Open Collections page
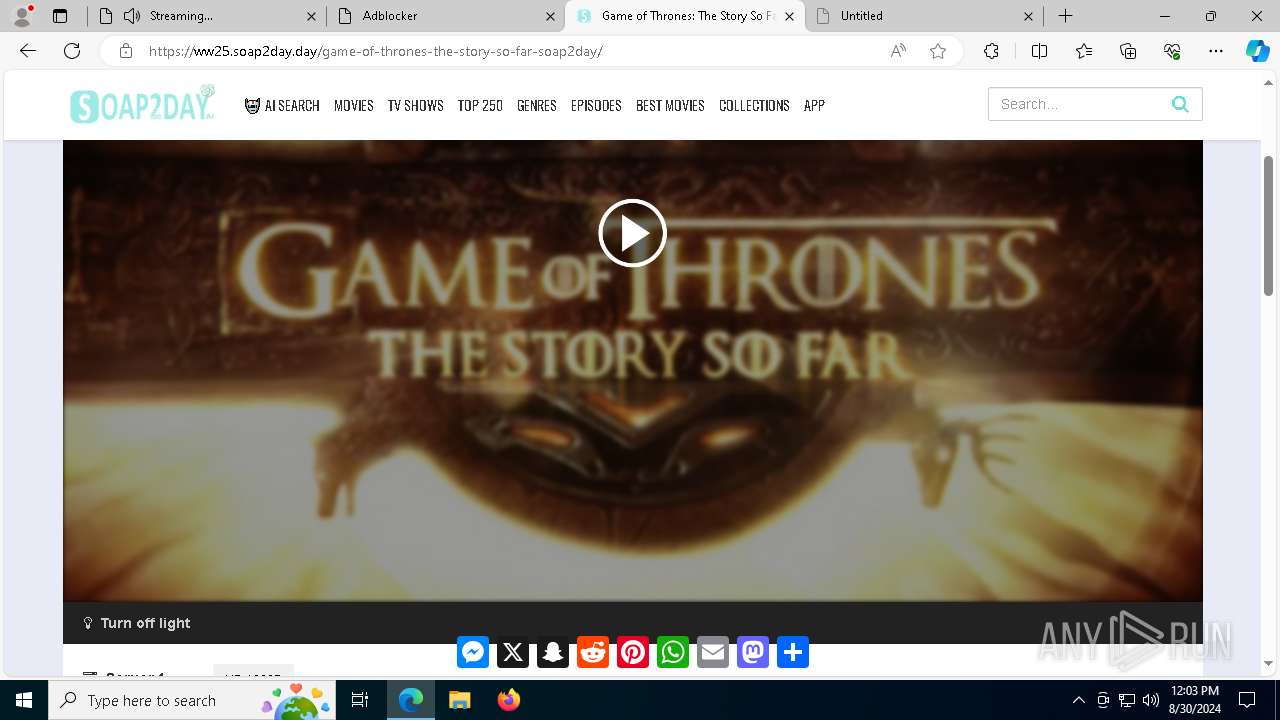1280x720 pixels. pyautogui.click(x=754, y=105)
